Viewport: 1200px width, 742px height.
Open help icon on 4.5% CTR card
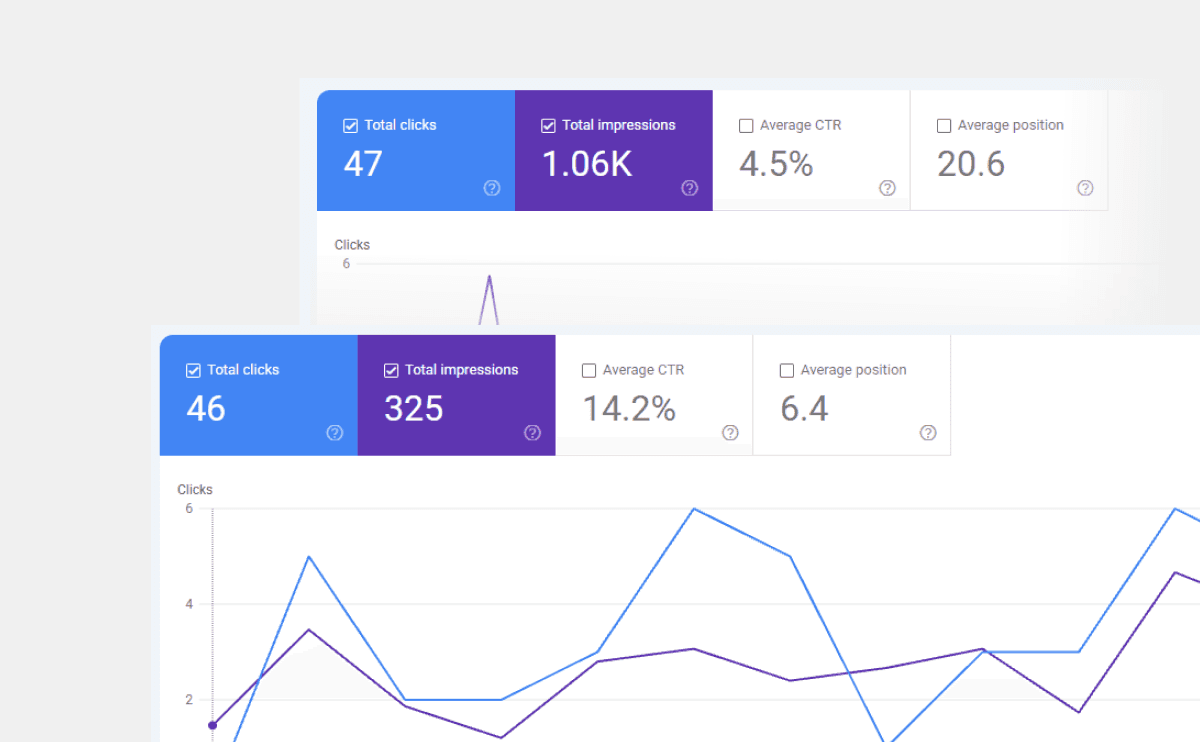[887, 188]
